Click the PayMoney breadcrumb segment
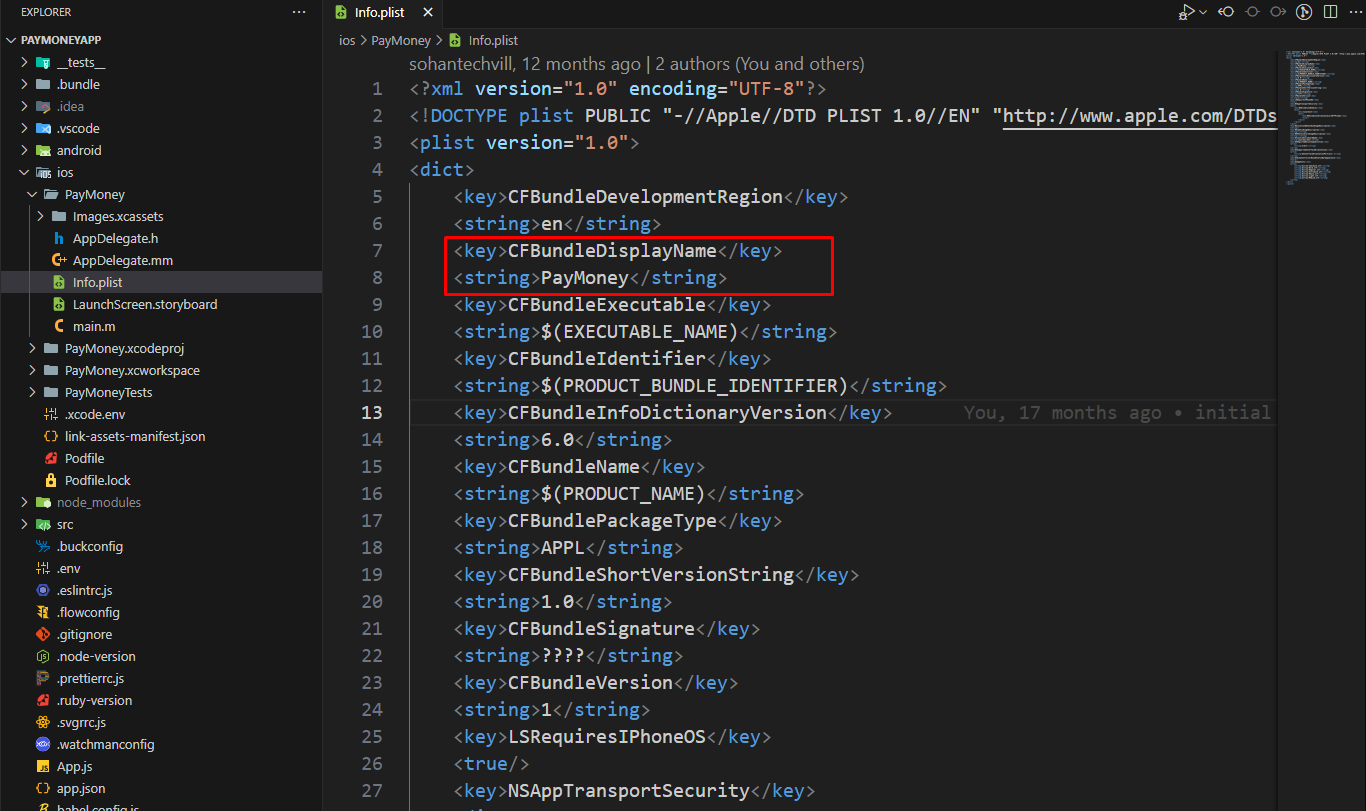 click(x=400, y=41)
